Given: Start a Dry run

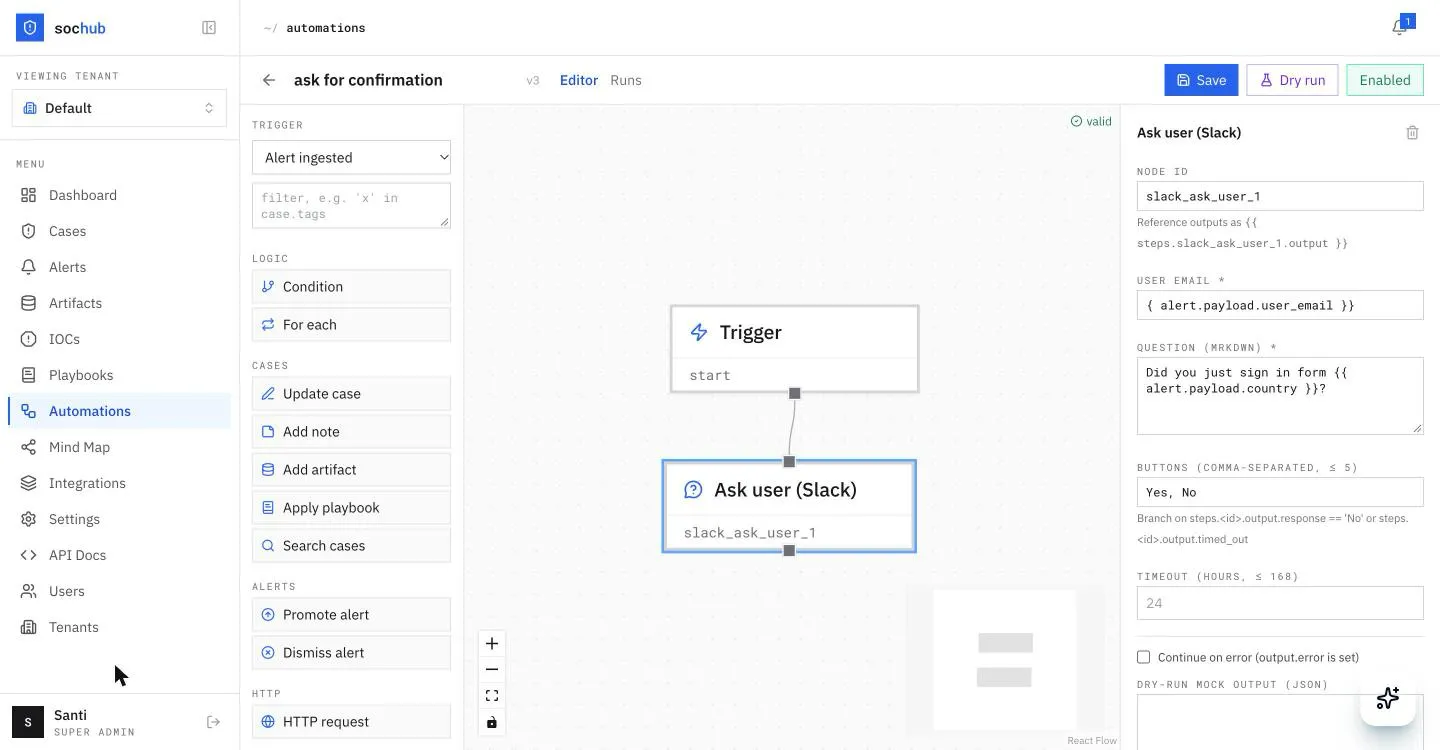Looking at the screenshot, I should click(1292, 80).
